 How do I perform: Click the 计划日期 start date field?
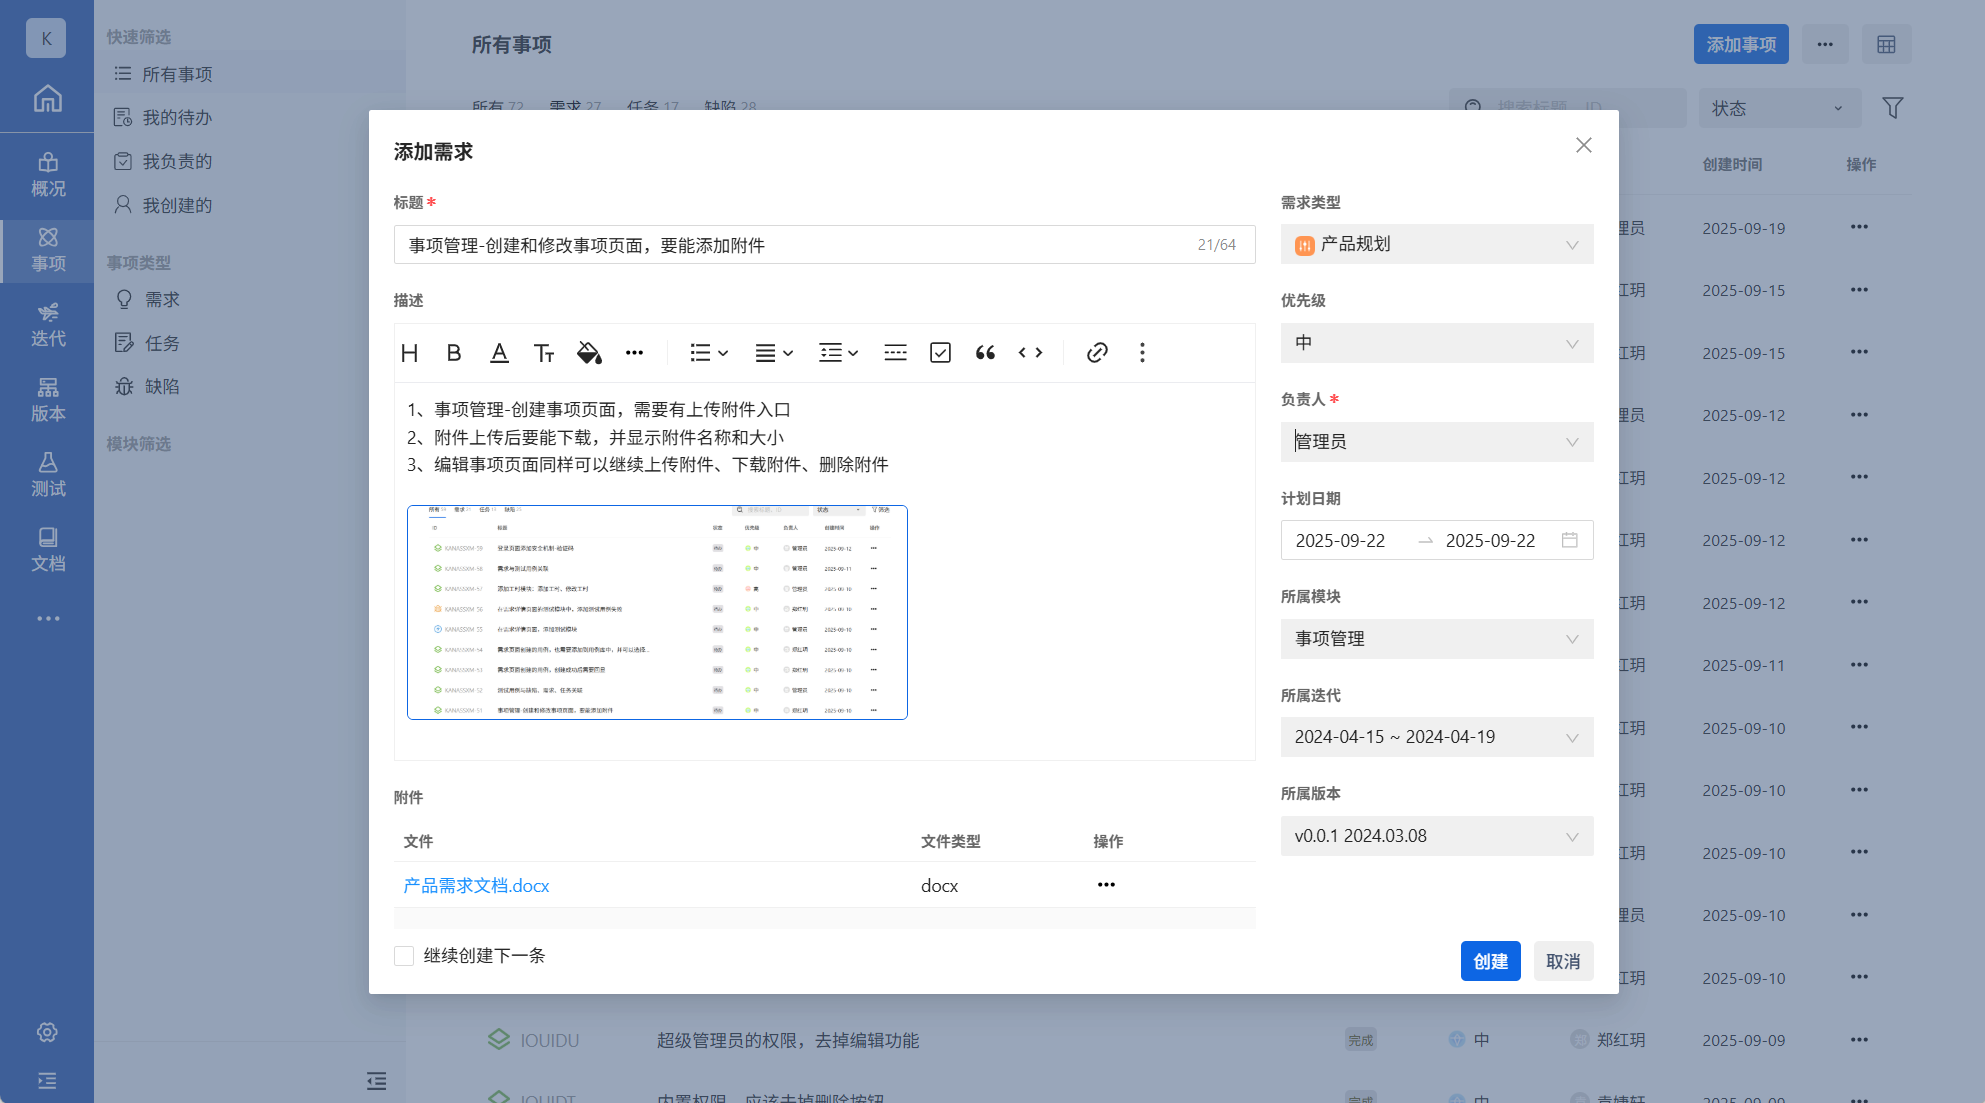[x=1341, y=541]
